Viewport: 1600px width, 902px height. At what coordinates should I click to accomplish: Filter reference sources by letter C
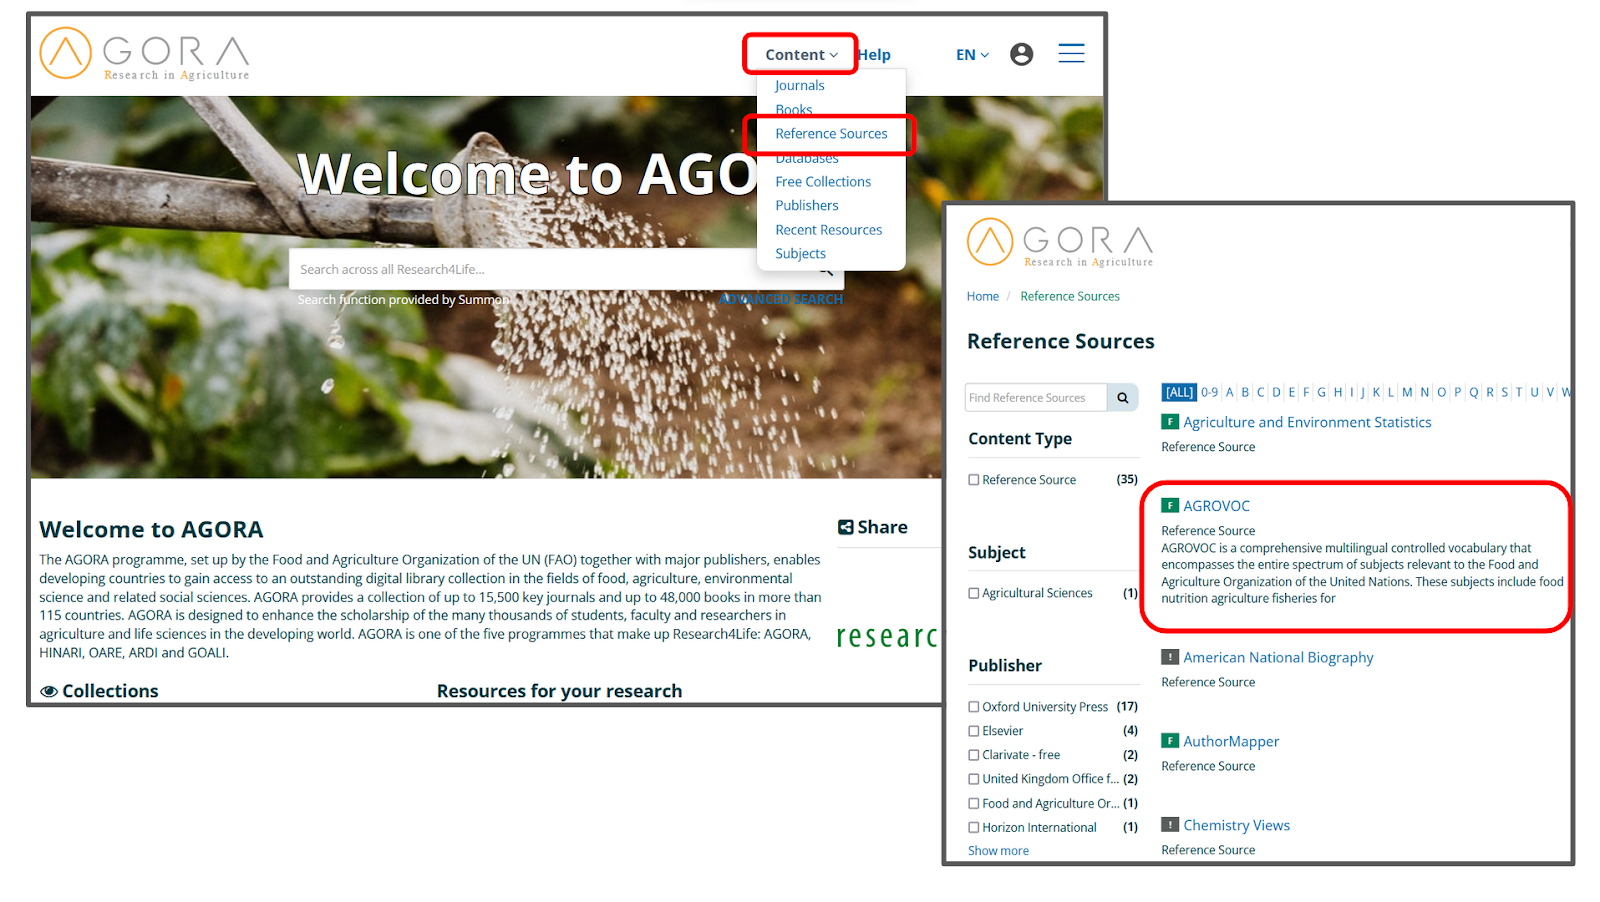[x=1261, y=392]
